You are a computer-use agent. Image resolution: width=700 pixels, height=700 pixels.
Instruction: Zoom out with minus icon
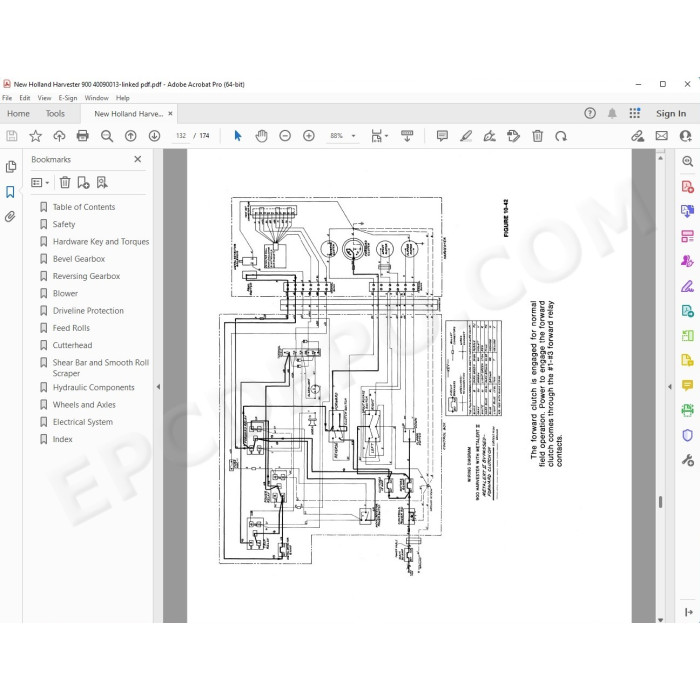tap(285, 136)
